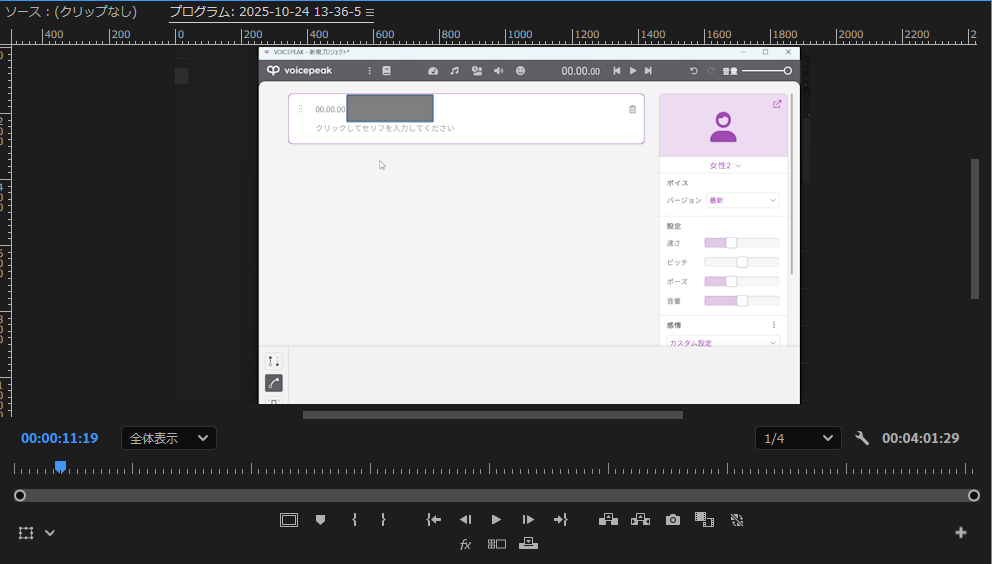The width and height of the screenshot is (992, 564).
Task: Open the wrench settings menu
Action: [x=862, y=438]
